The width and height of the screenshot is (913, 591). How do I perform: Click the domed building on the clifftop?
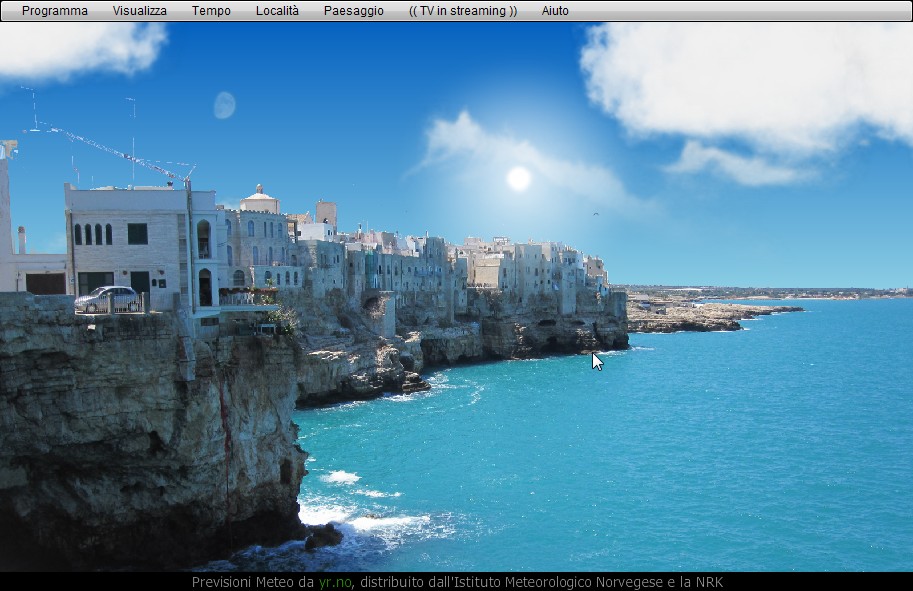260,200
